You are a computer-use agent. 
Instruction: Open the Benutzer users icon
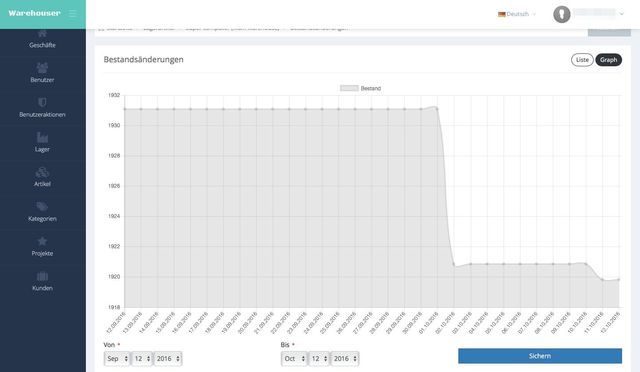(42, 67)
